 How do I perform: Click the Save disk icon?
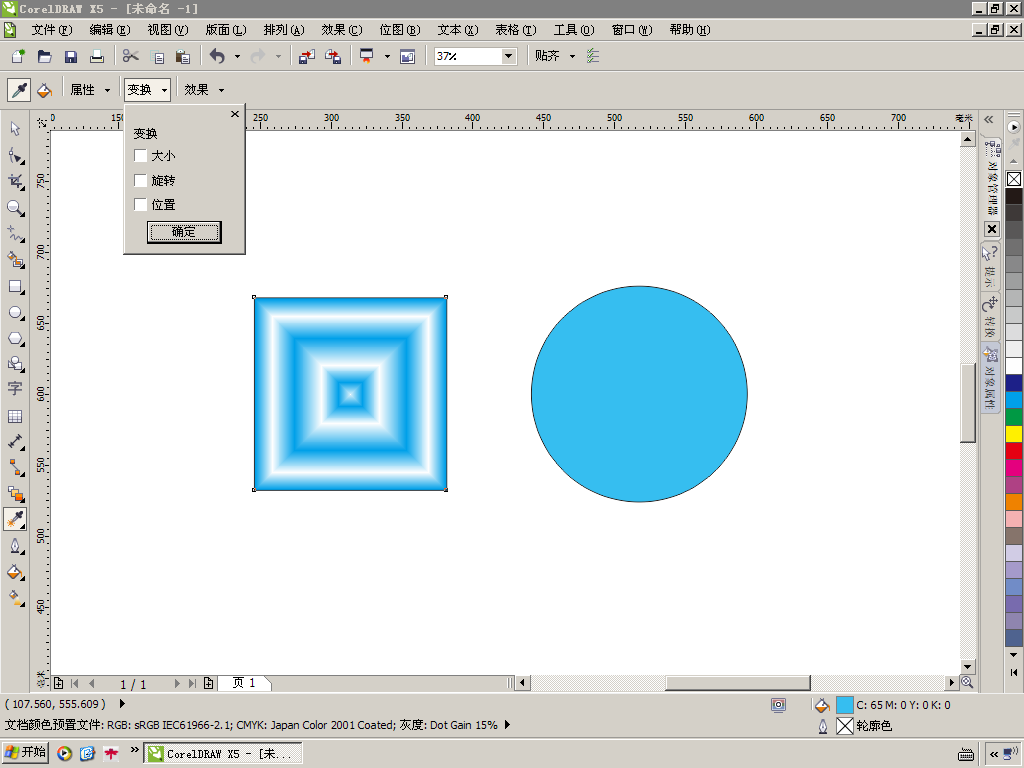71,57
